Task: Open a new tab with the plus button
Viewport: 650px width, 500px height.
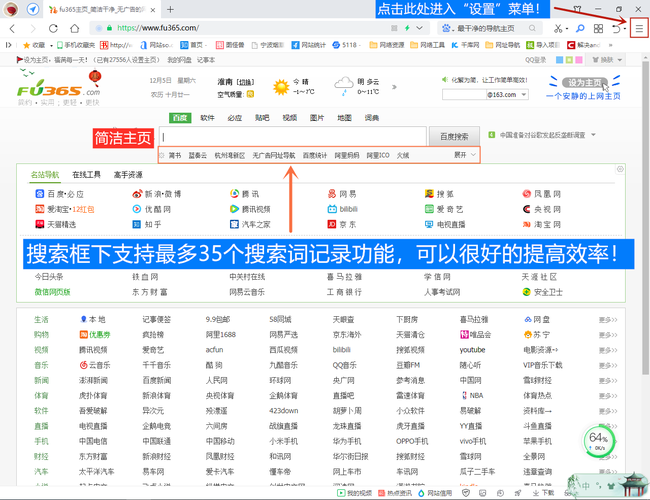Action: click(x=170, y=9)
